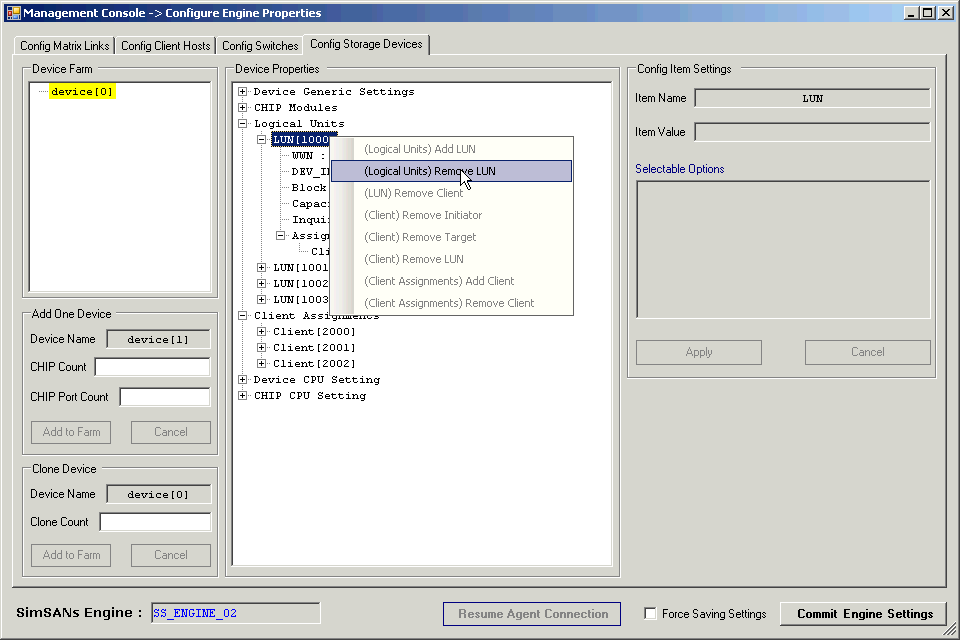Viewport: 960px width, 640px height.
Task: Select the Client[2001] tree item
Action: point(314,347)
